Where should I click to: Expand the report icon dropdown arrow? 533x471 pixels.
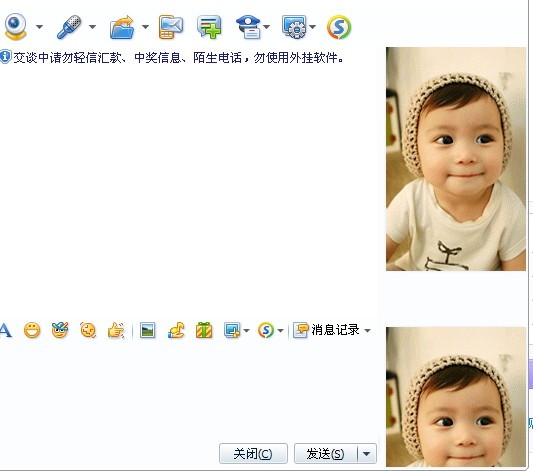[x=267, y=27]
